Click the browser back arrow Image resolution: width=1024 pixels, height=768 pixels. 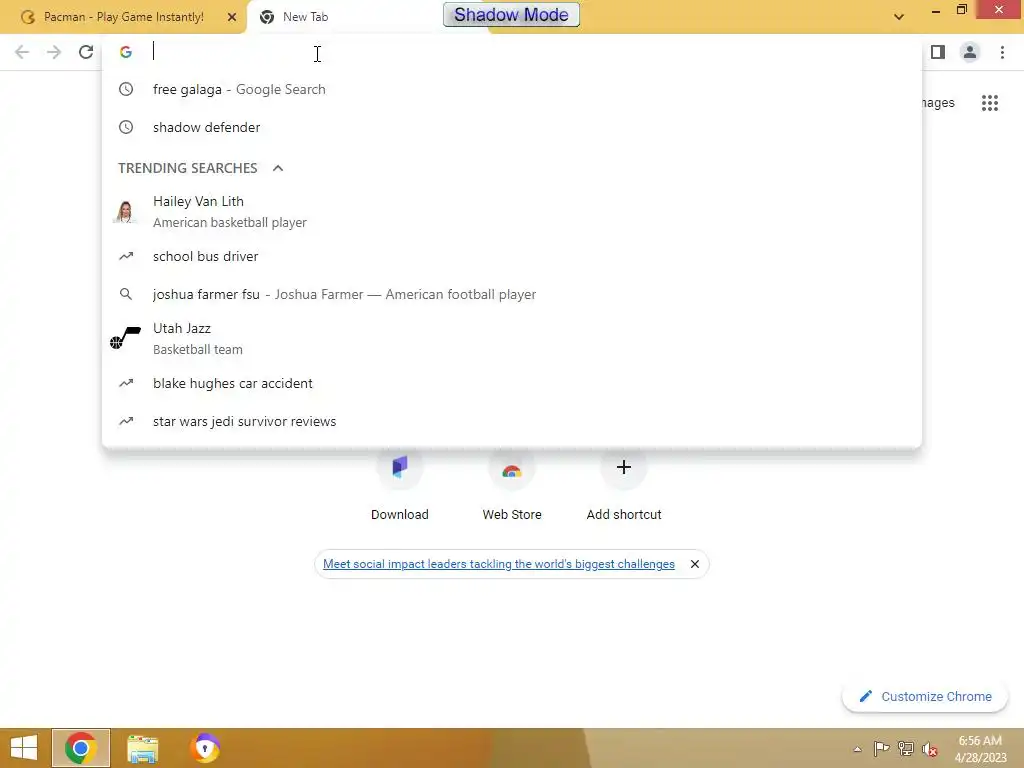pyautogui.click(x=22, y=52)
